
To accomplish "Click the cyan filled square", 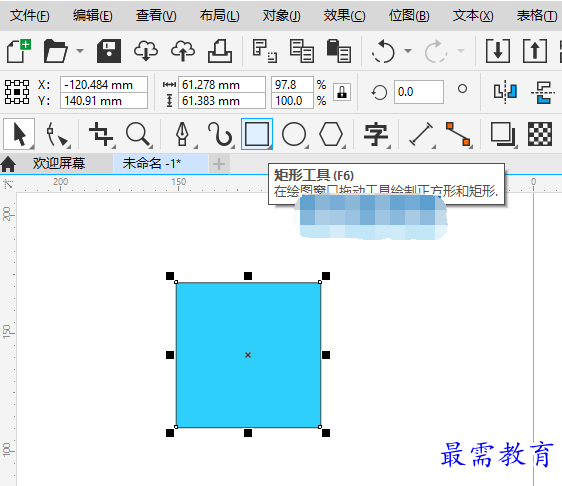I will [x=248, y=355].
